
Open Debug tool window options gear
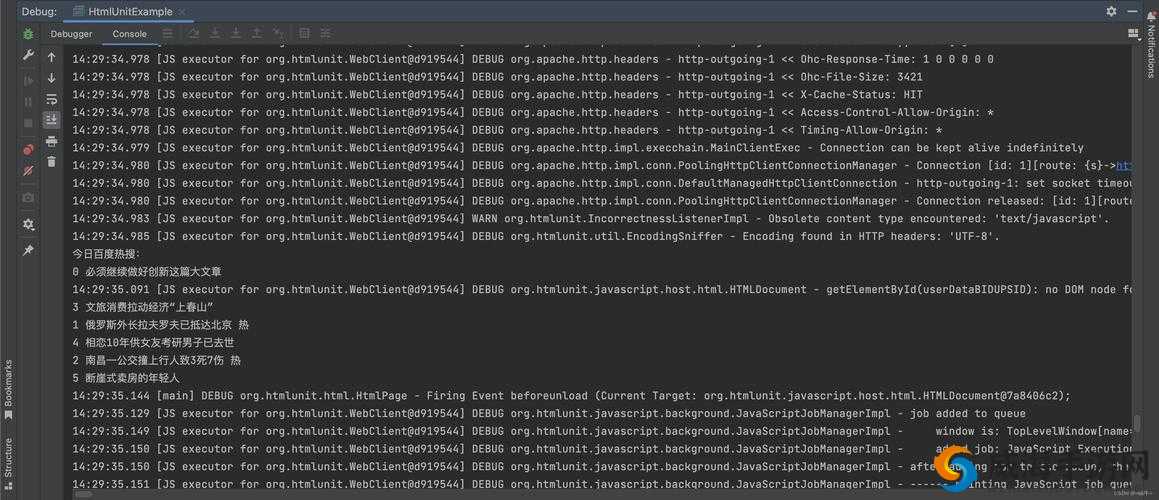tap(1111, 11)
